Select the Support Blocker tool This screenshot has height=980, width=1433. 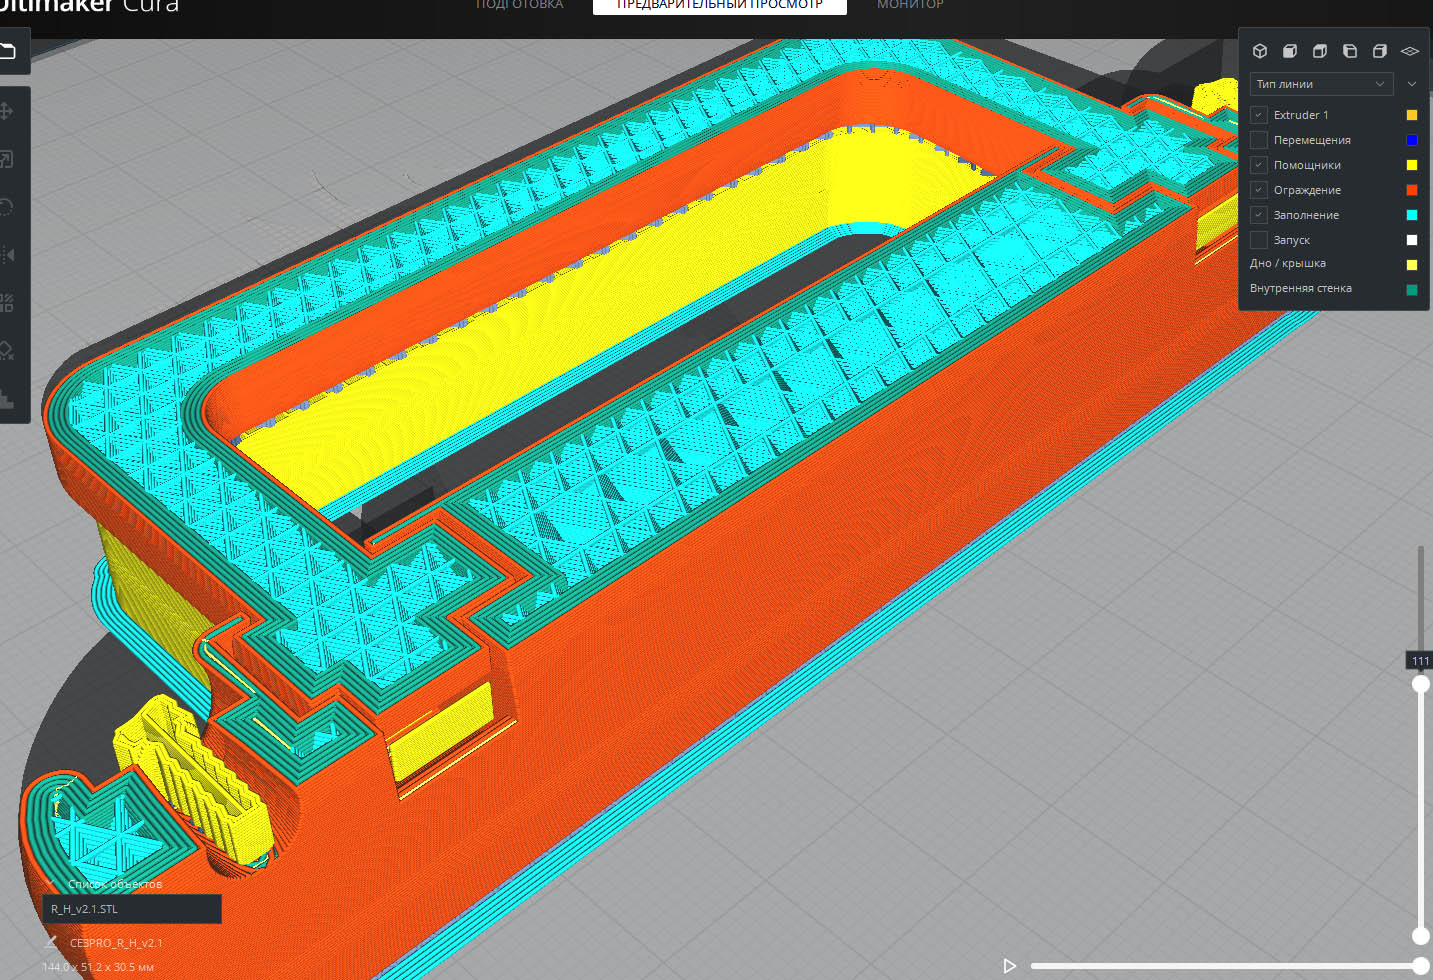(x=6, y=351)
